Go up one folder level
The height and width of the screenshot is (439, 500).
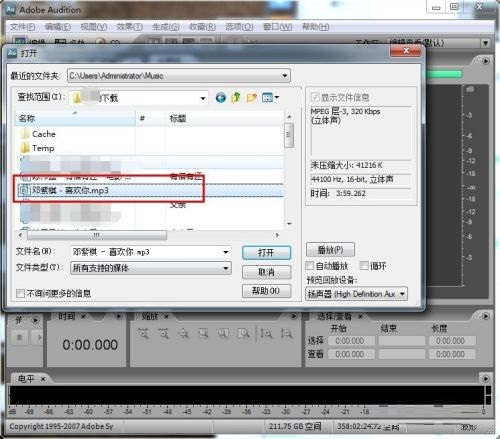(x=236, y=97)
